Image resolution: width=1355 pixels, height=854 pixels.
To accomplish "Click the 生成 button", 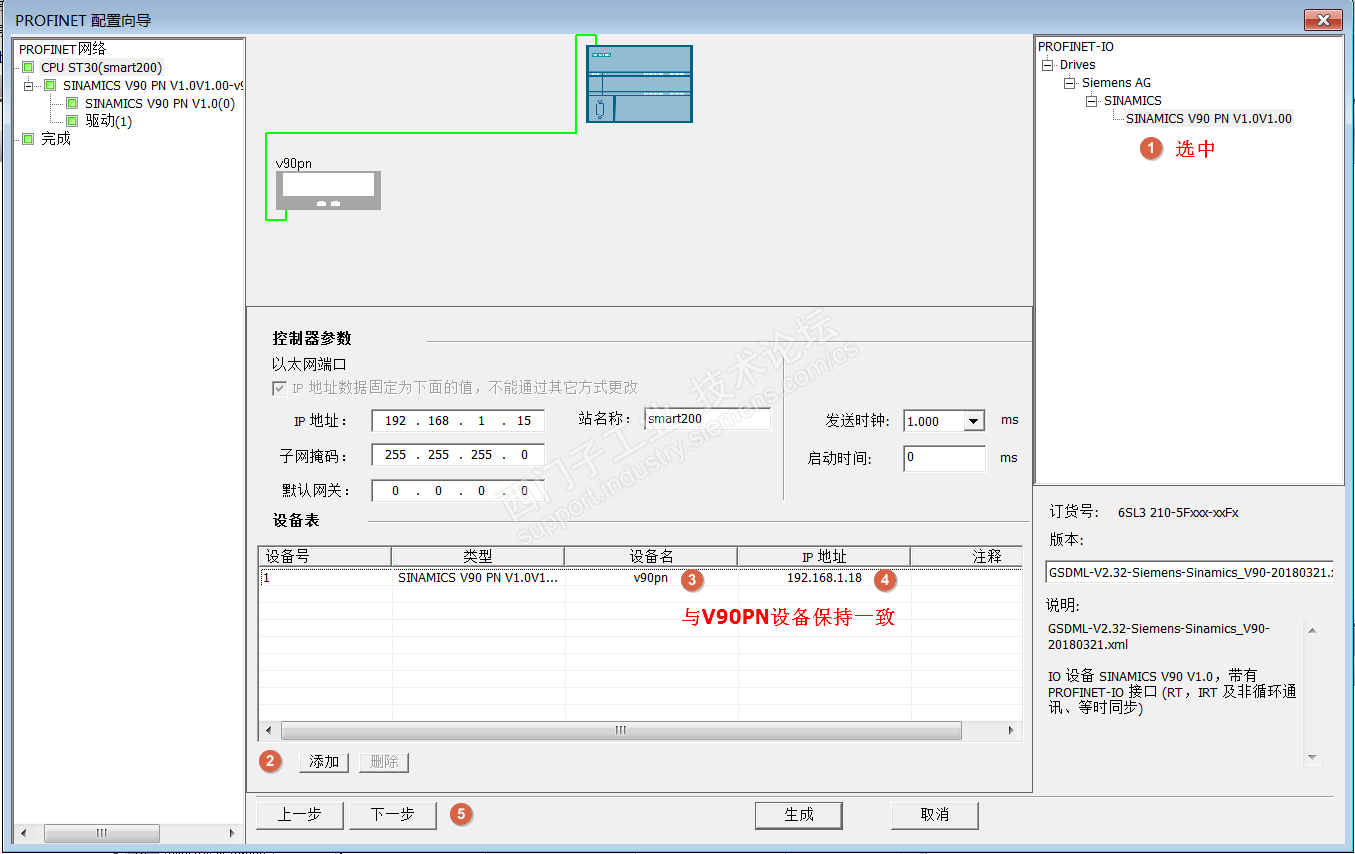I will point(799,815).
